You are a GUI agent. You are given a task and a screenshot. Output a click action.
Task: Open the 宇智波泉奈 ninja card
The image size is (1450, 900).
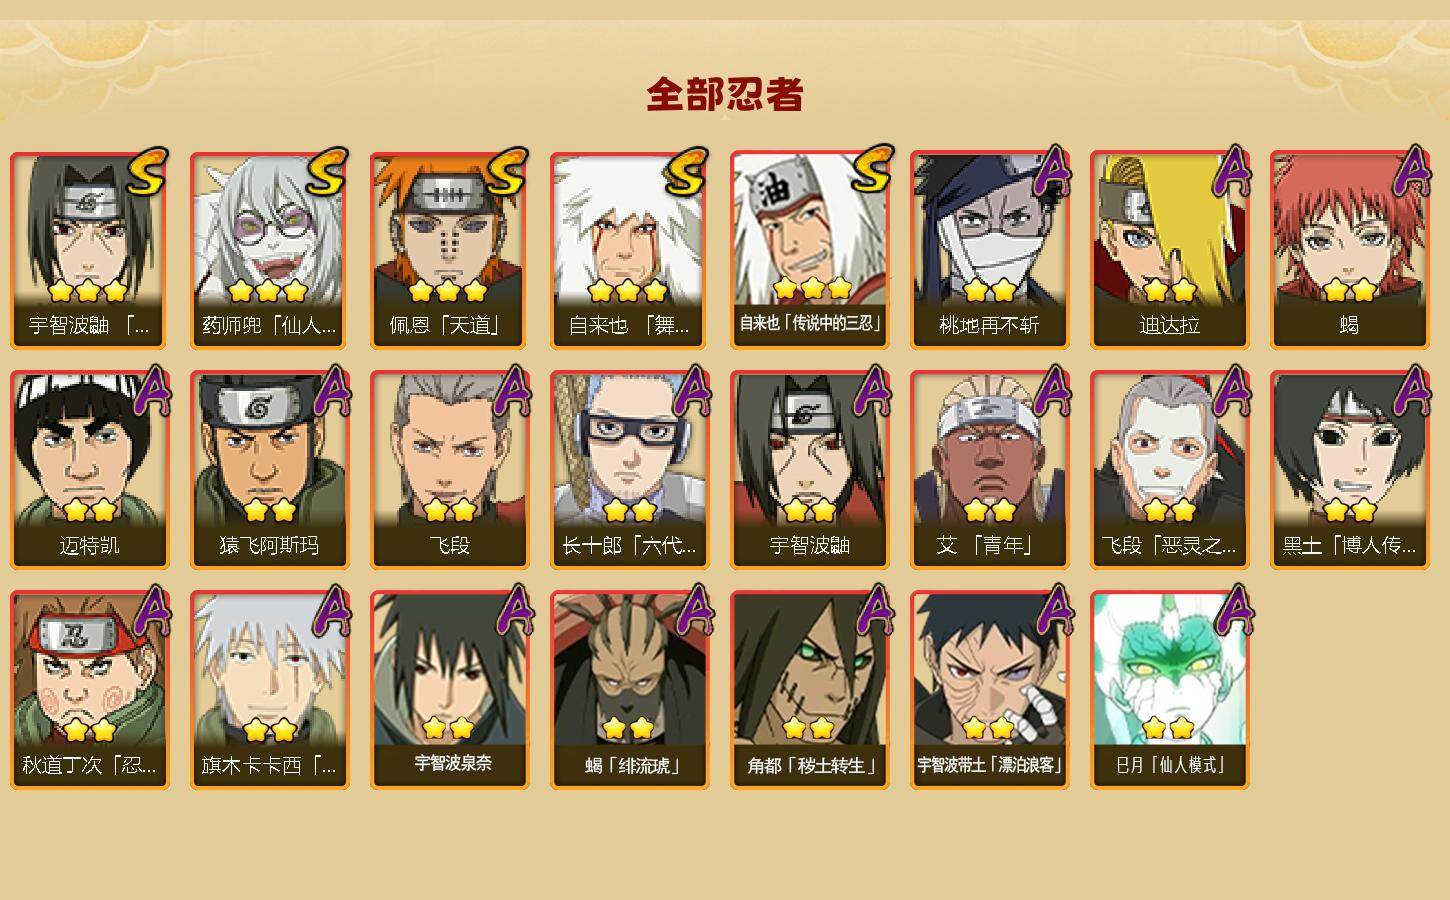tap(449, 690)
